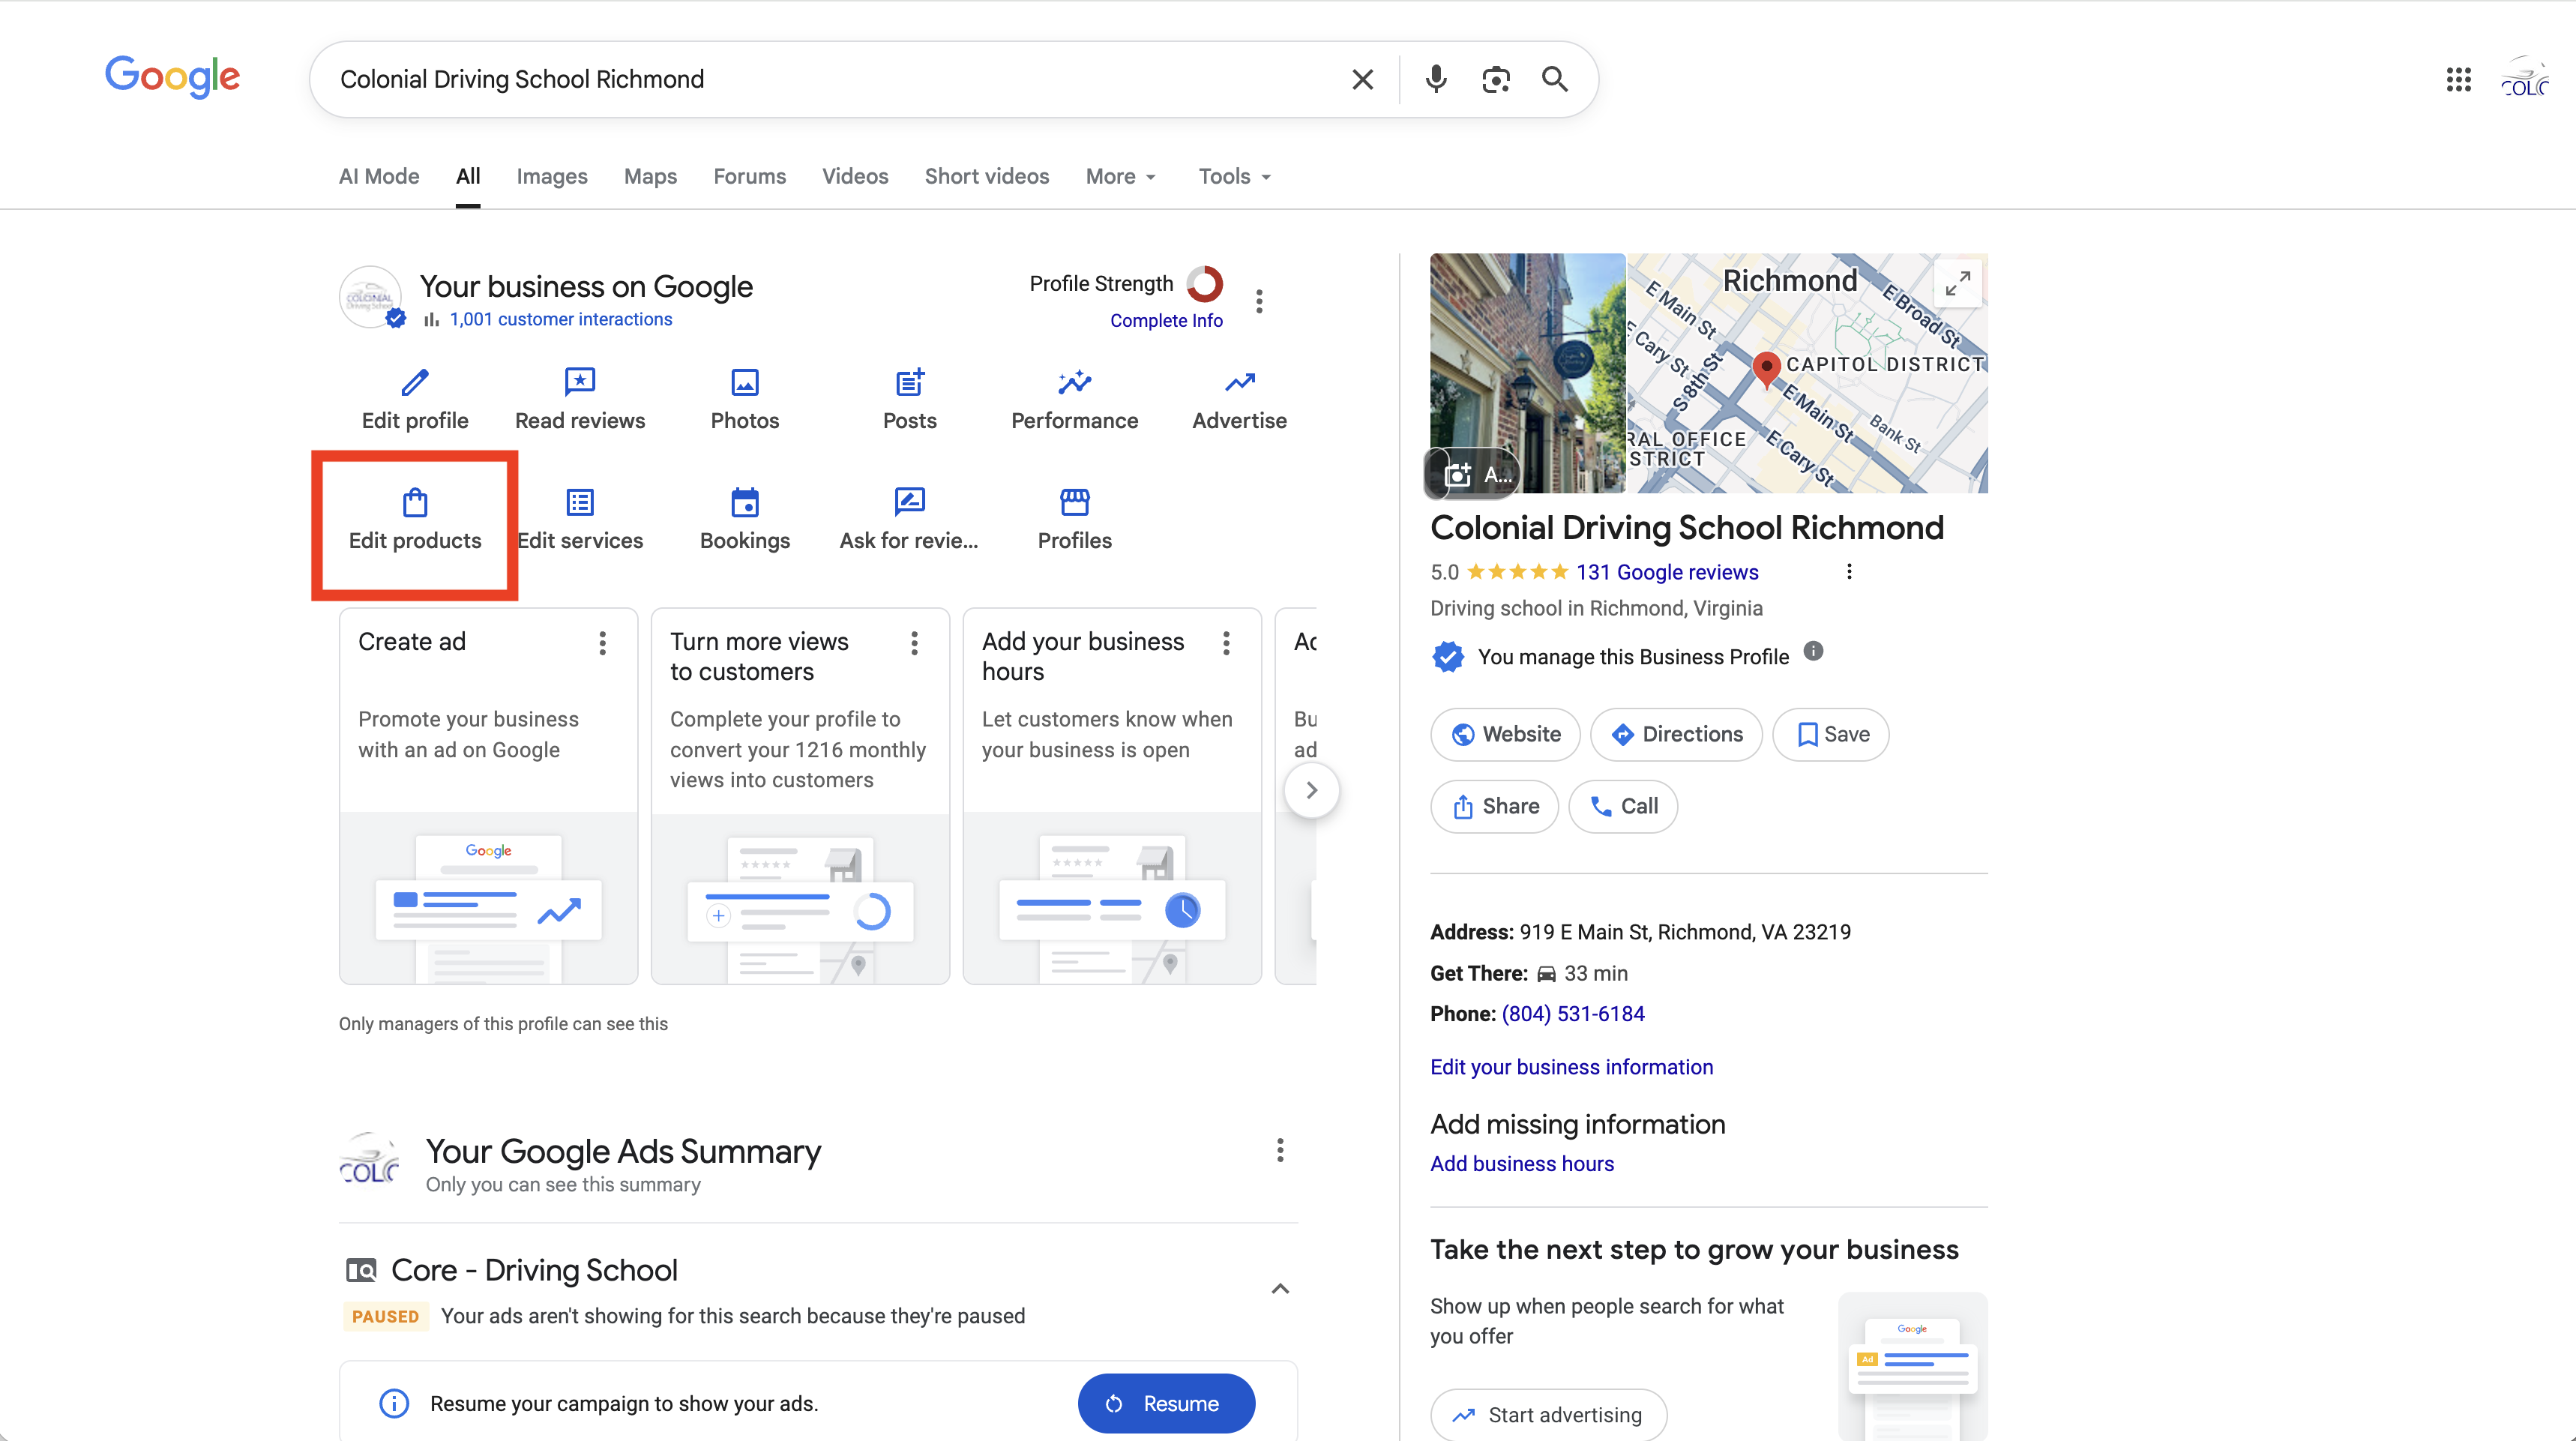The image size is (2576, 1441).
Task: Submit search with the magnifying glass icon
Action: (x=1554, y=79)
